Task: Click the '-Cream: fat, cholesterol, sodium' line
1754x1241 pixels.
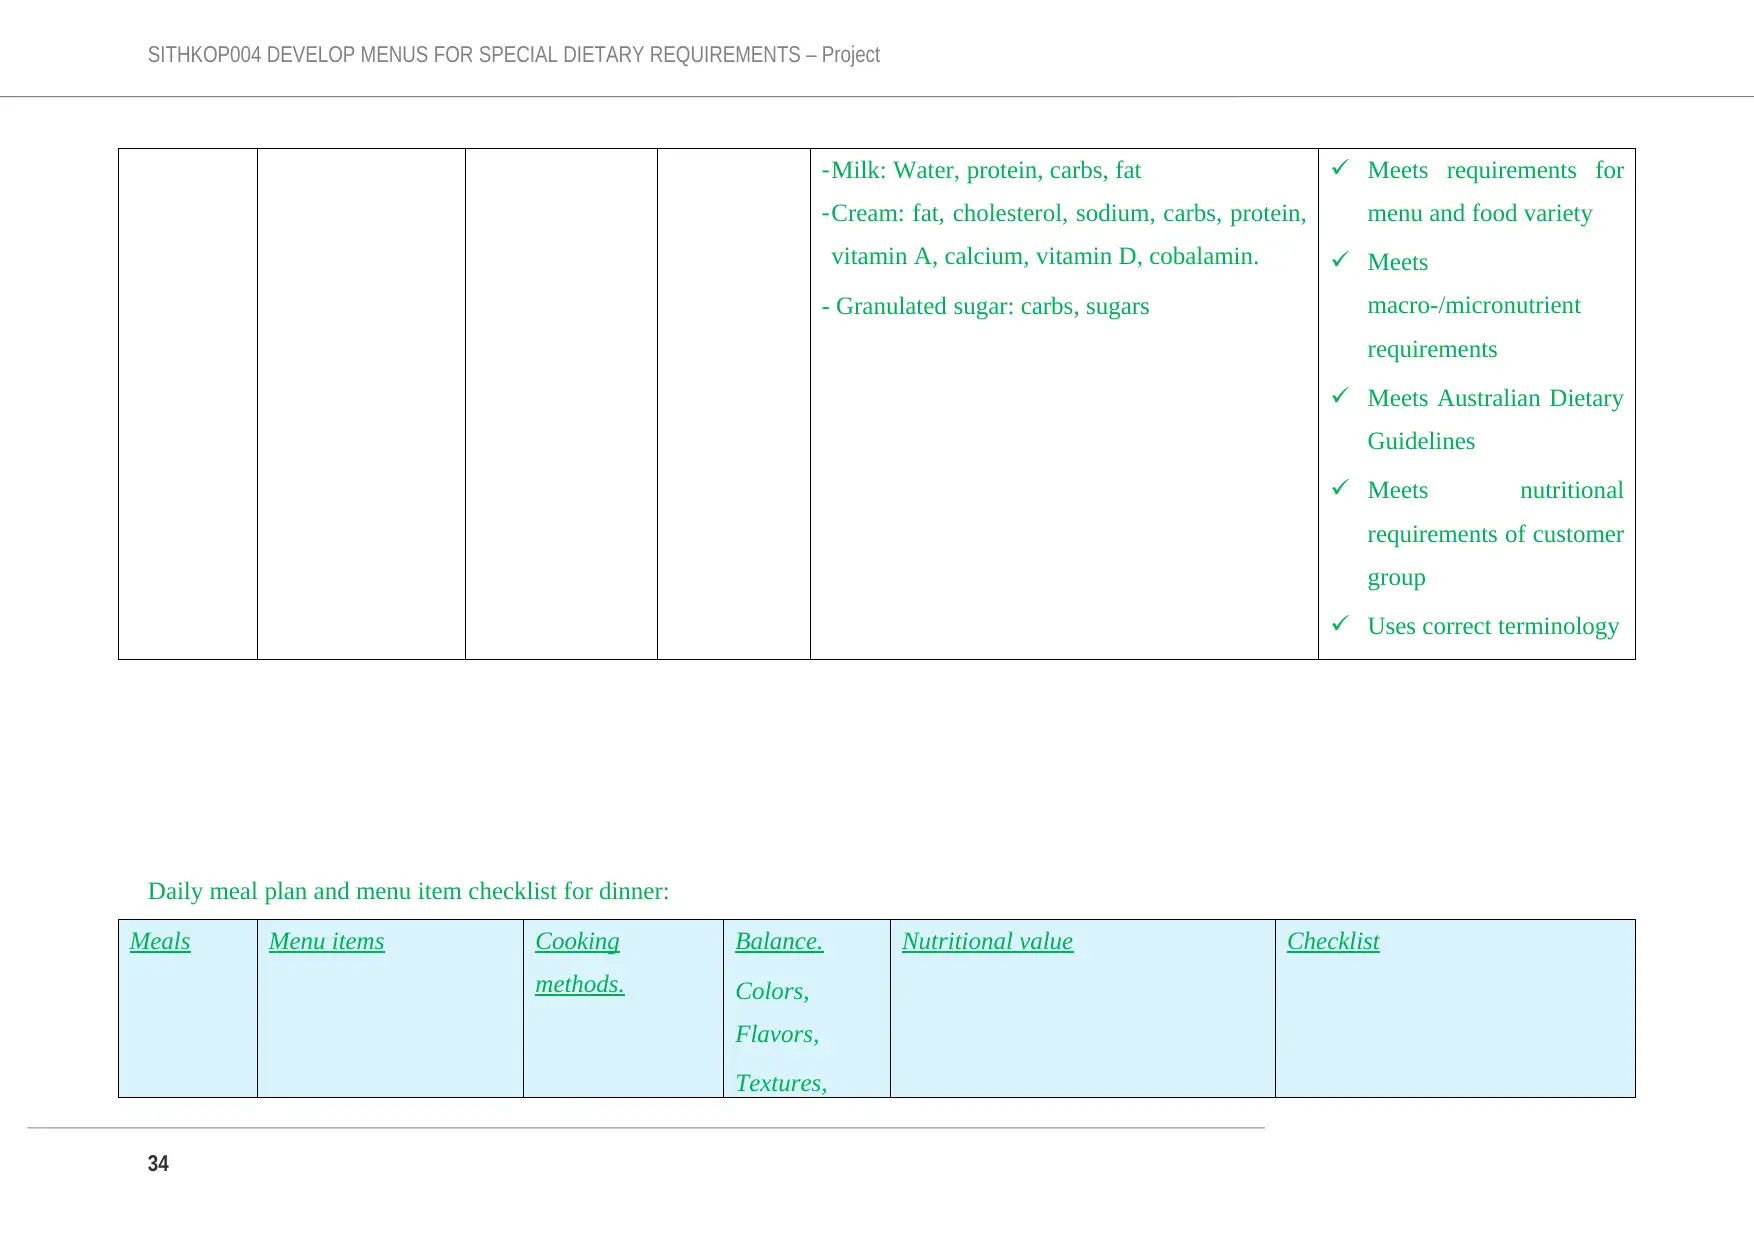Action: tap(1064, 213)
